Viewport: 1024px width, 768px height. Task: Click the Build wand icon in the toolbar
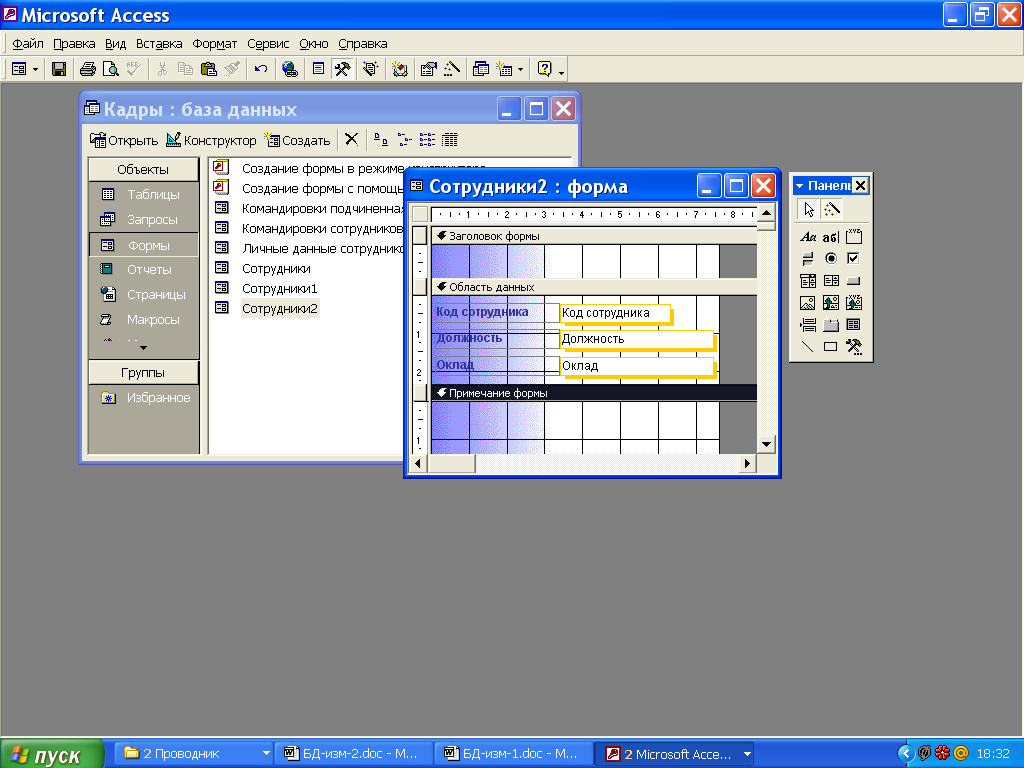452,69
